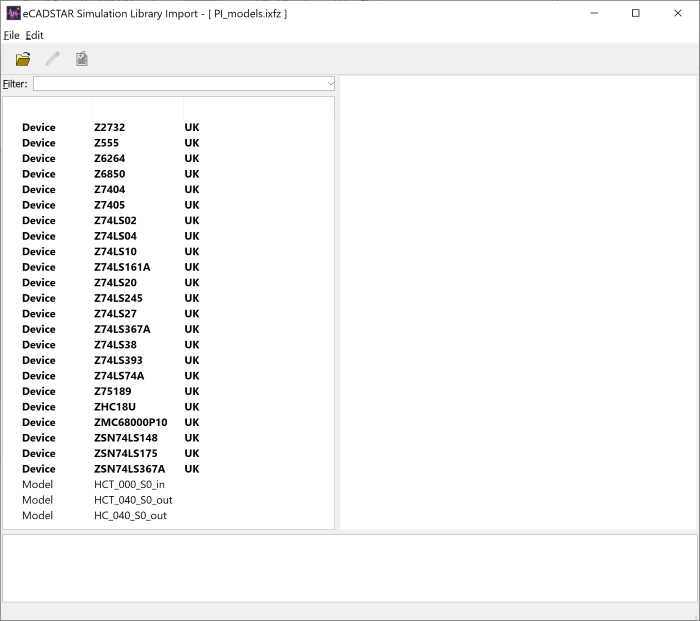Viewport: 700px width, 621px height.
Task: Open the Edit menu
Action: pos(34,35)
